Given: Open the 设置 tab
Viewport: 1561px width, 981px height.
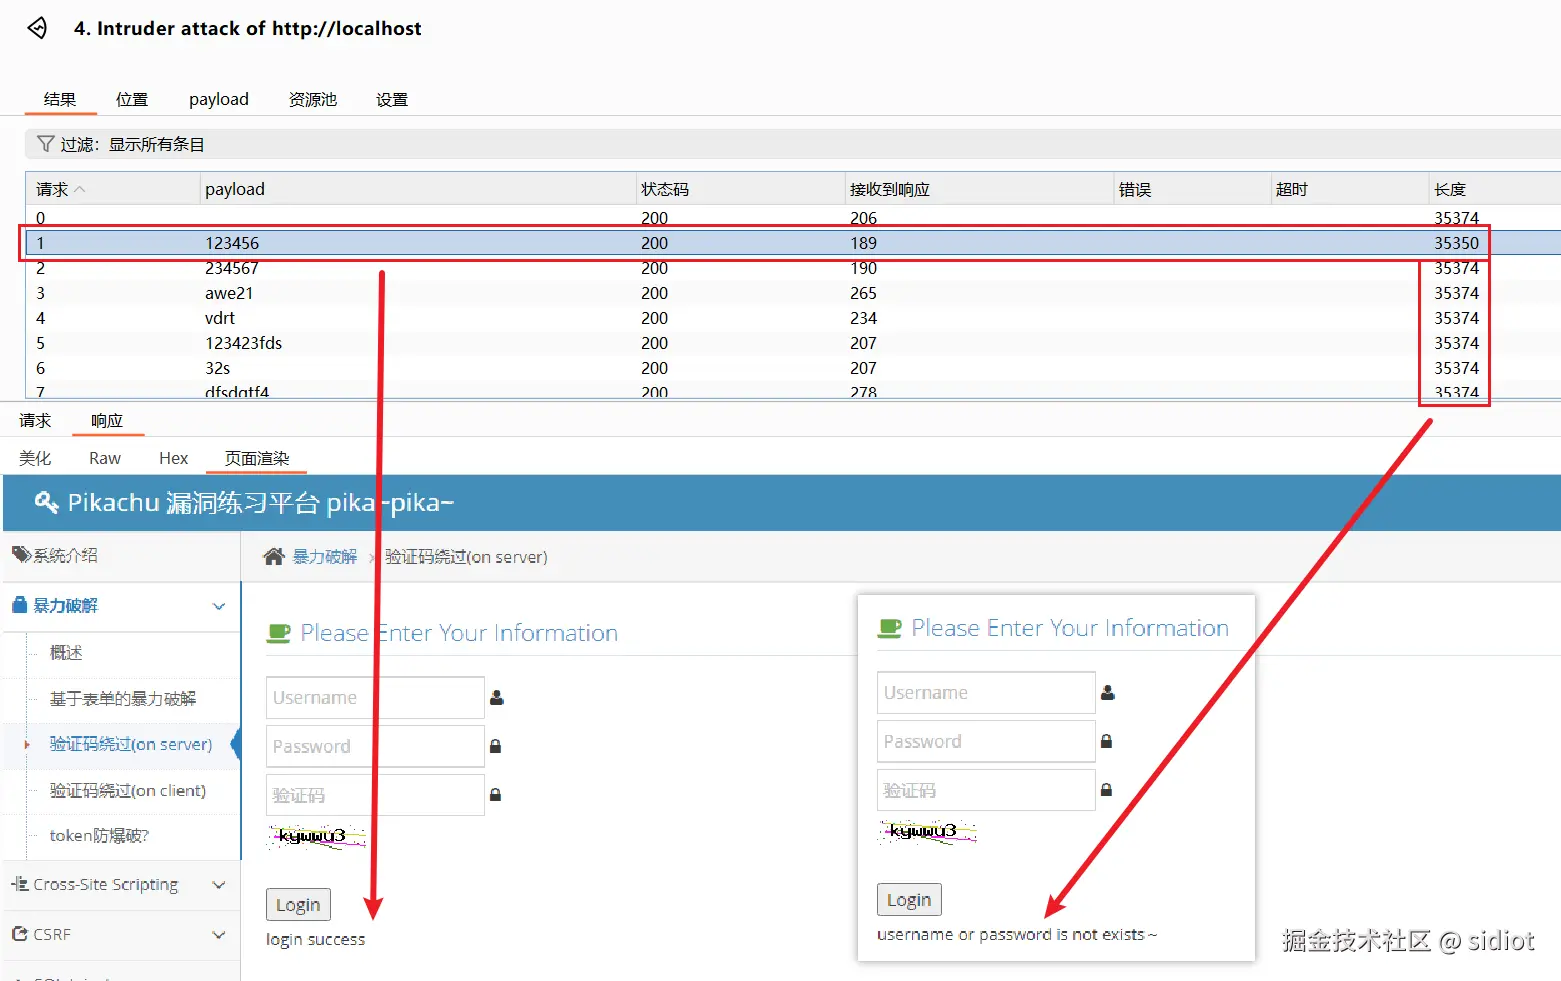Looking at the screenshot, I should [392, 99].
